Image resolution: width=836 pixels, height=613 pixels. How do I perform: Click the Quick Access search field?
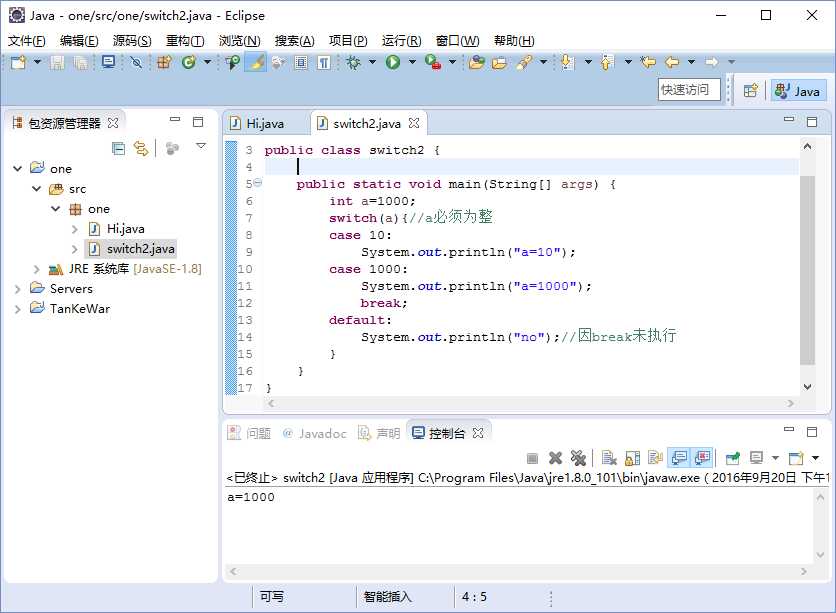click(x=689, y=90)
